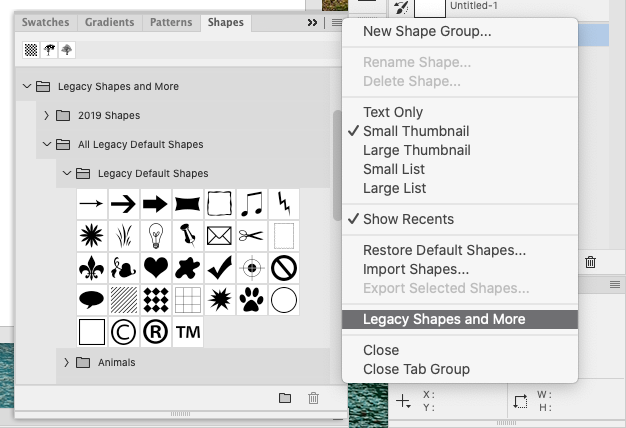This screenshot has height=428, width=626.
Task: Click Restore Default Shapes option
Action: 444,250
